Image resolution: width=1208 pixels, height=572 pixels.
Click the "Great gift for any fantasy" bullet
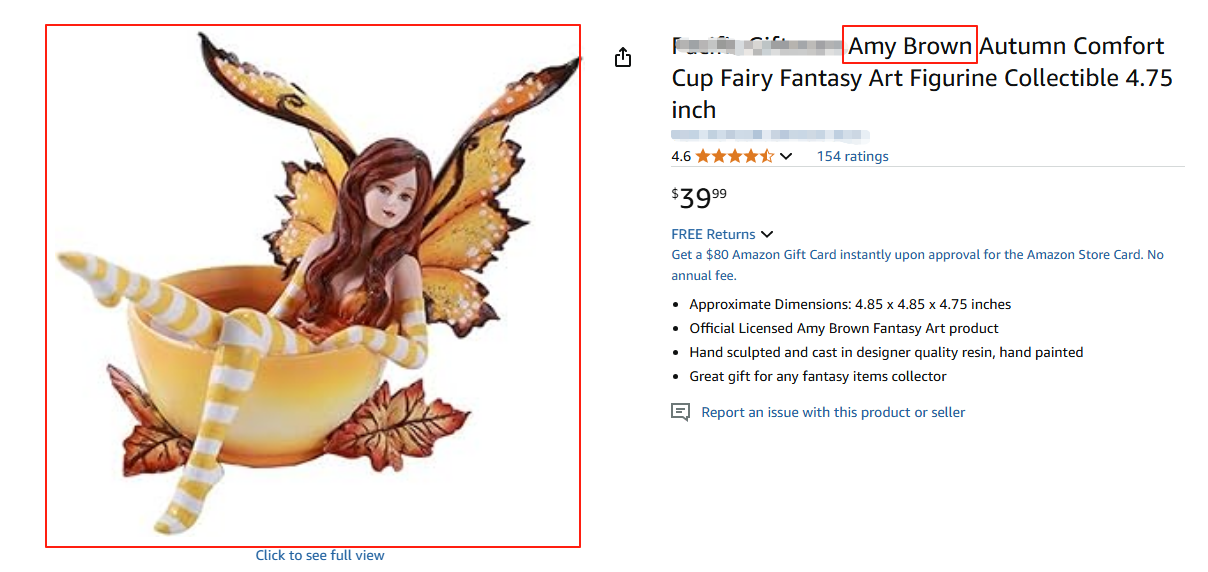click(x=817, y=376)
